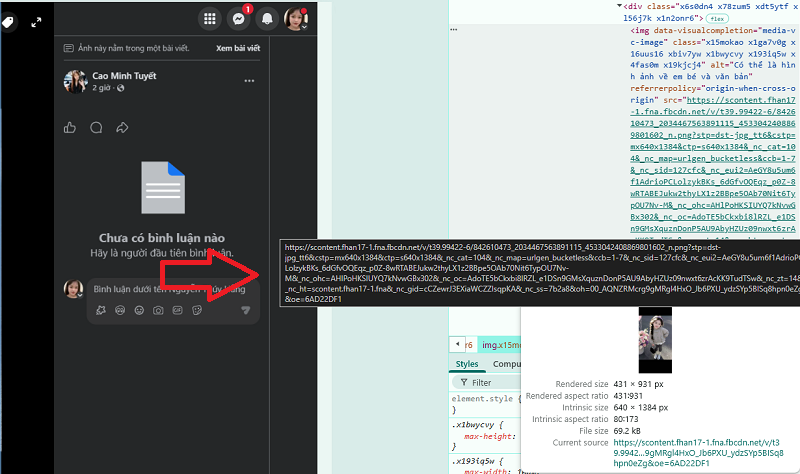Click the '.x193iq5w' selector
Viewport: 800px width, 474px height.
tap(473, 461)
